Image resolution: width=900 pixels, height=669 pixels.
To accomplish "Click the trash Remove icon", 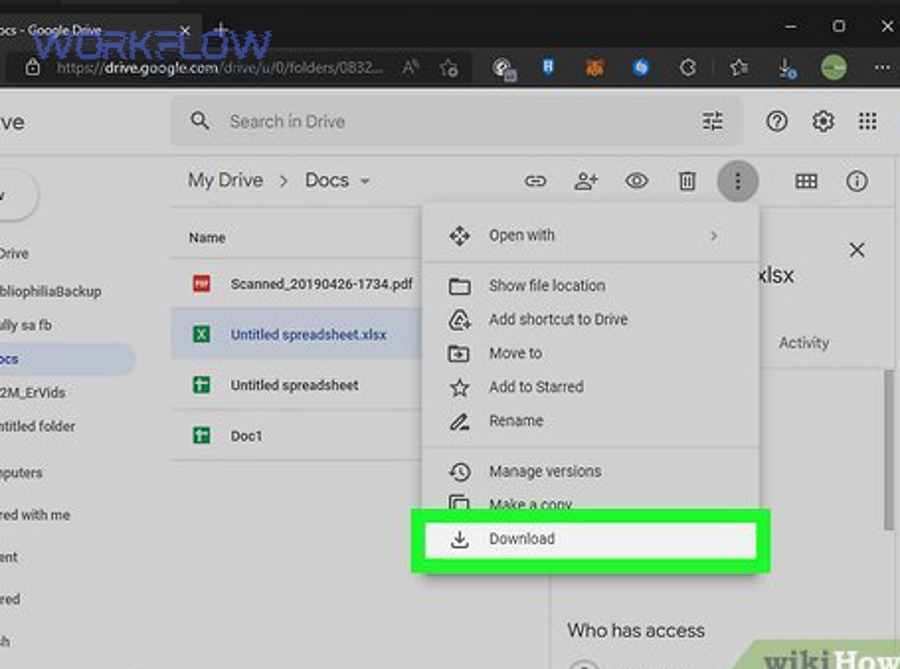I will [687, 181].
